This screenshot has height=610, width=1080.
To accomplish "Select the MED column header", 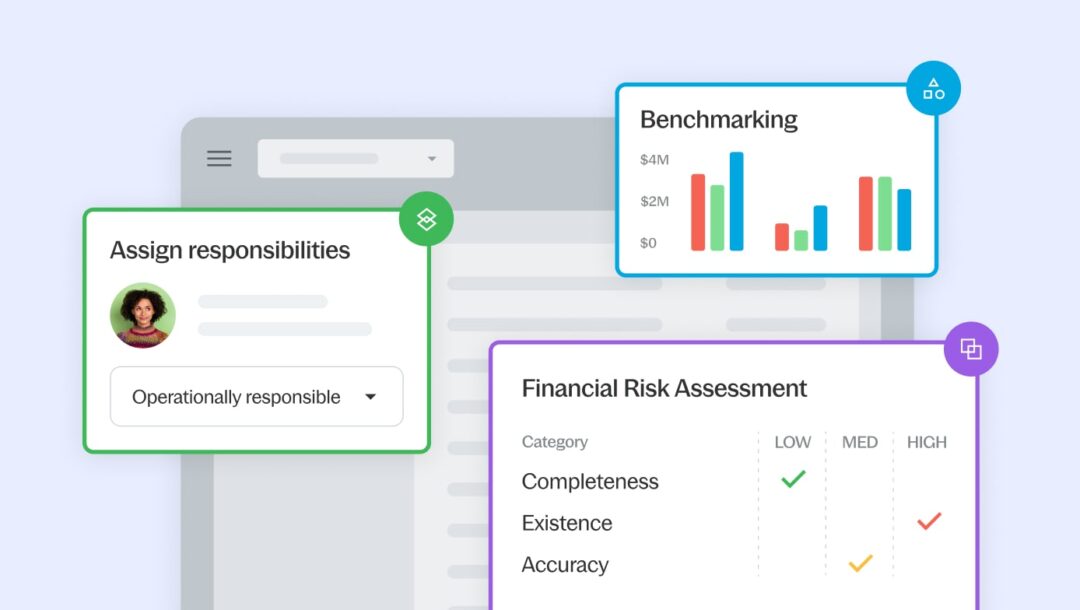I will pos(860,442).
